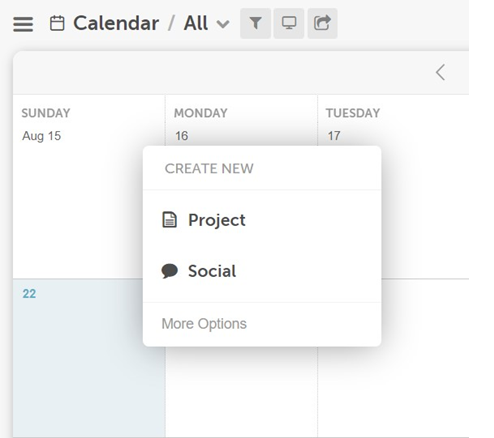
Task: Click the speech bubble icon beside Social
Action: (x=170, y=271)
